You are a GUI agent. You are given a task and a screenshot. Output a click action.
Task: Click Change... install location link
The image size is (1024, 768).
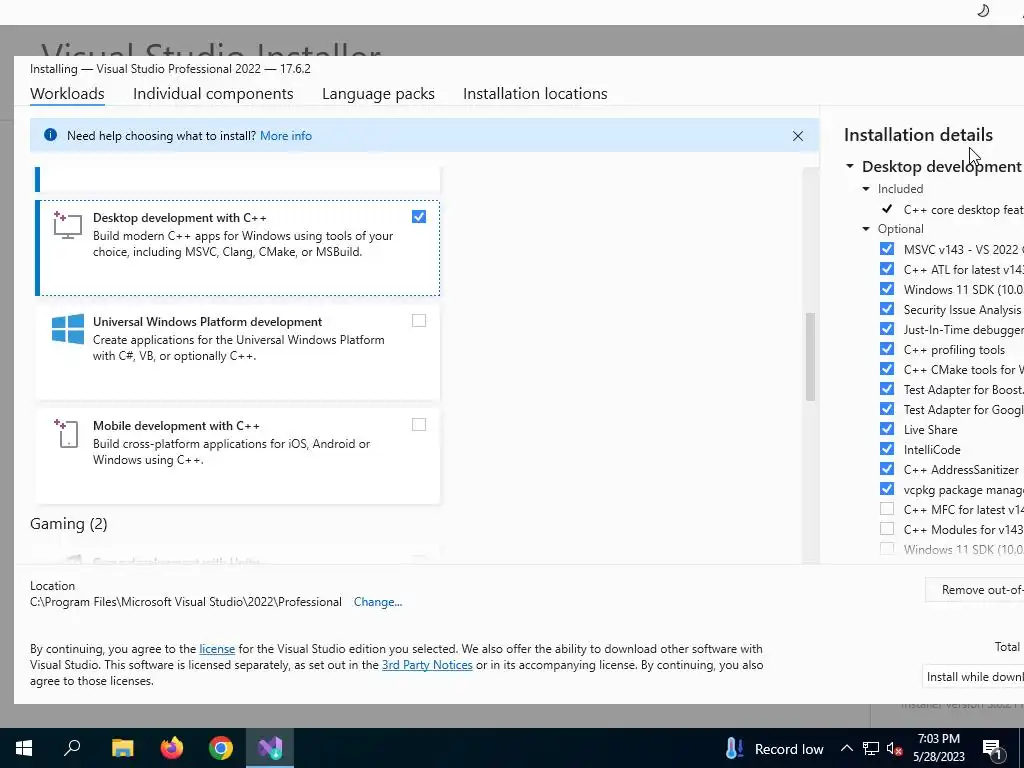[x=377, y=602]
